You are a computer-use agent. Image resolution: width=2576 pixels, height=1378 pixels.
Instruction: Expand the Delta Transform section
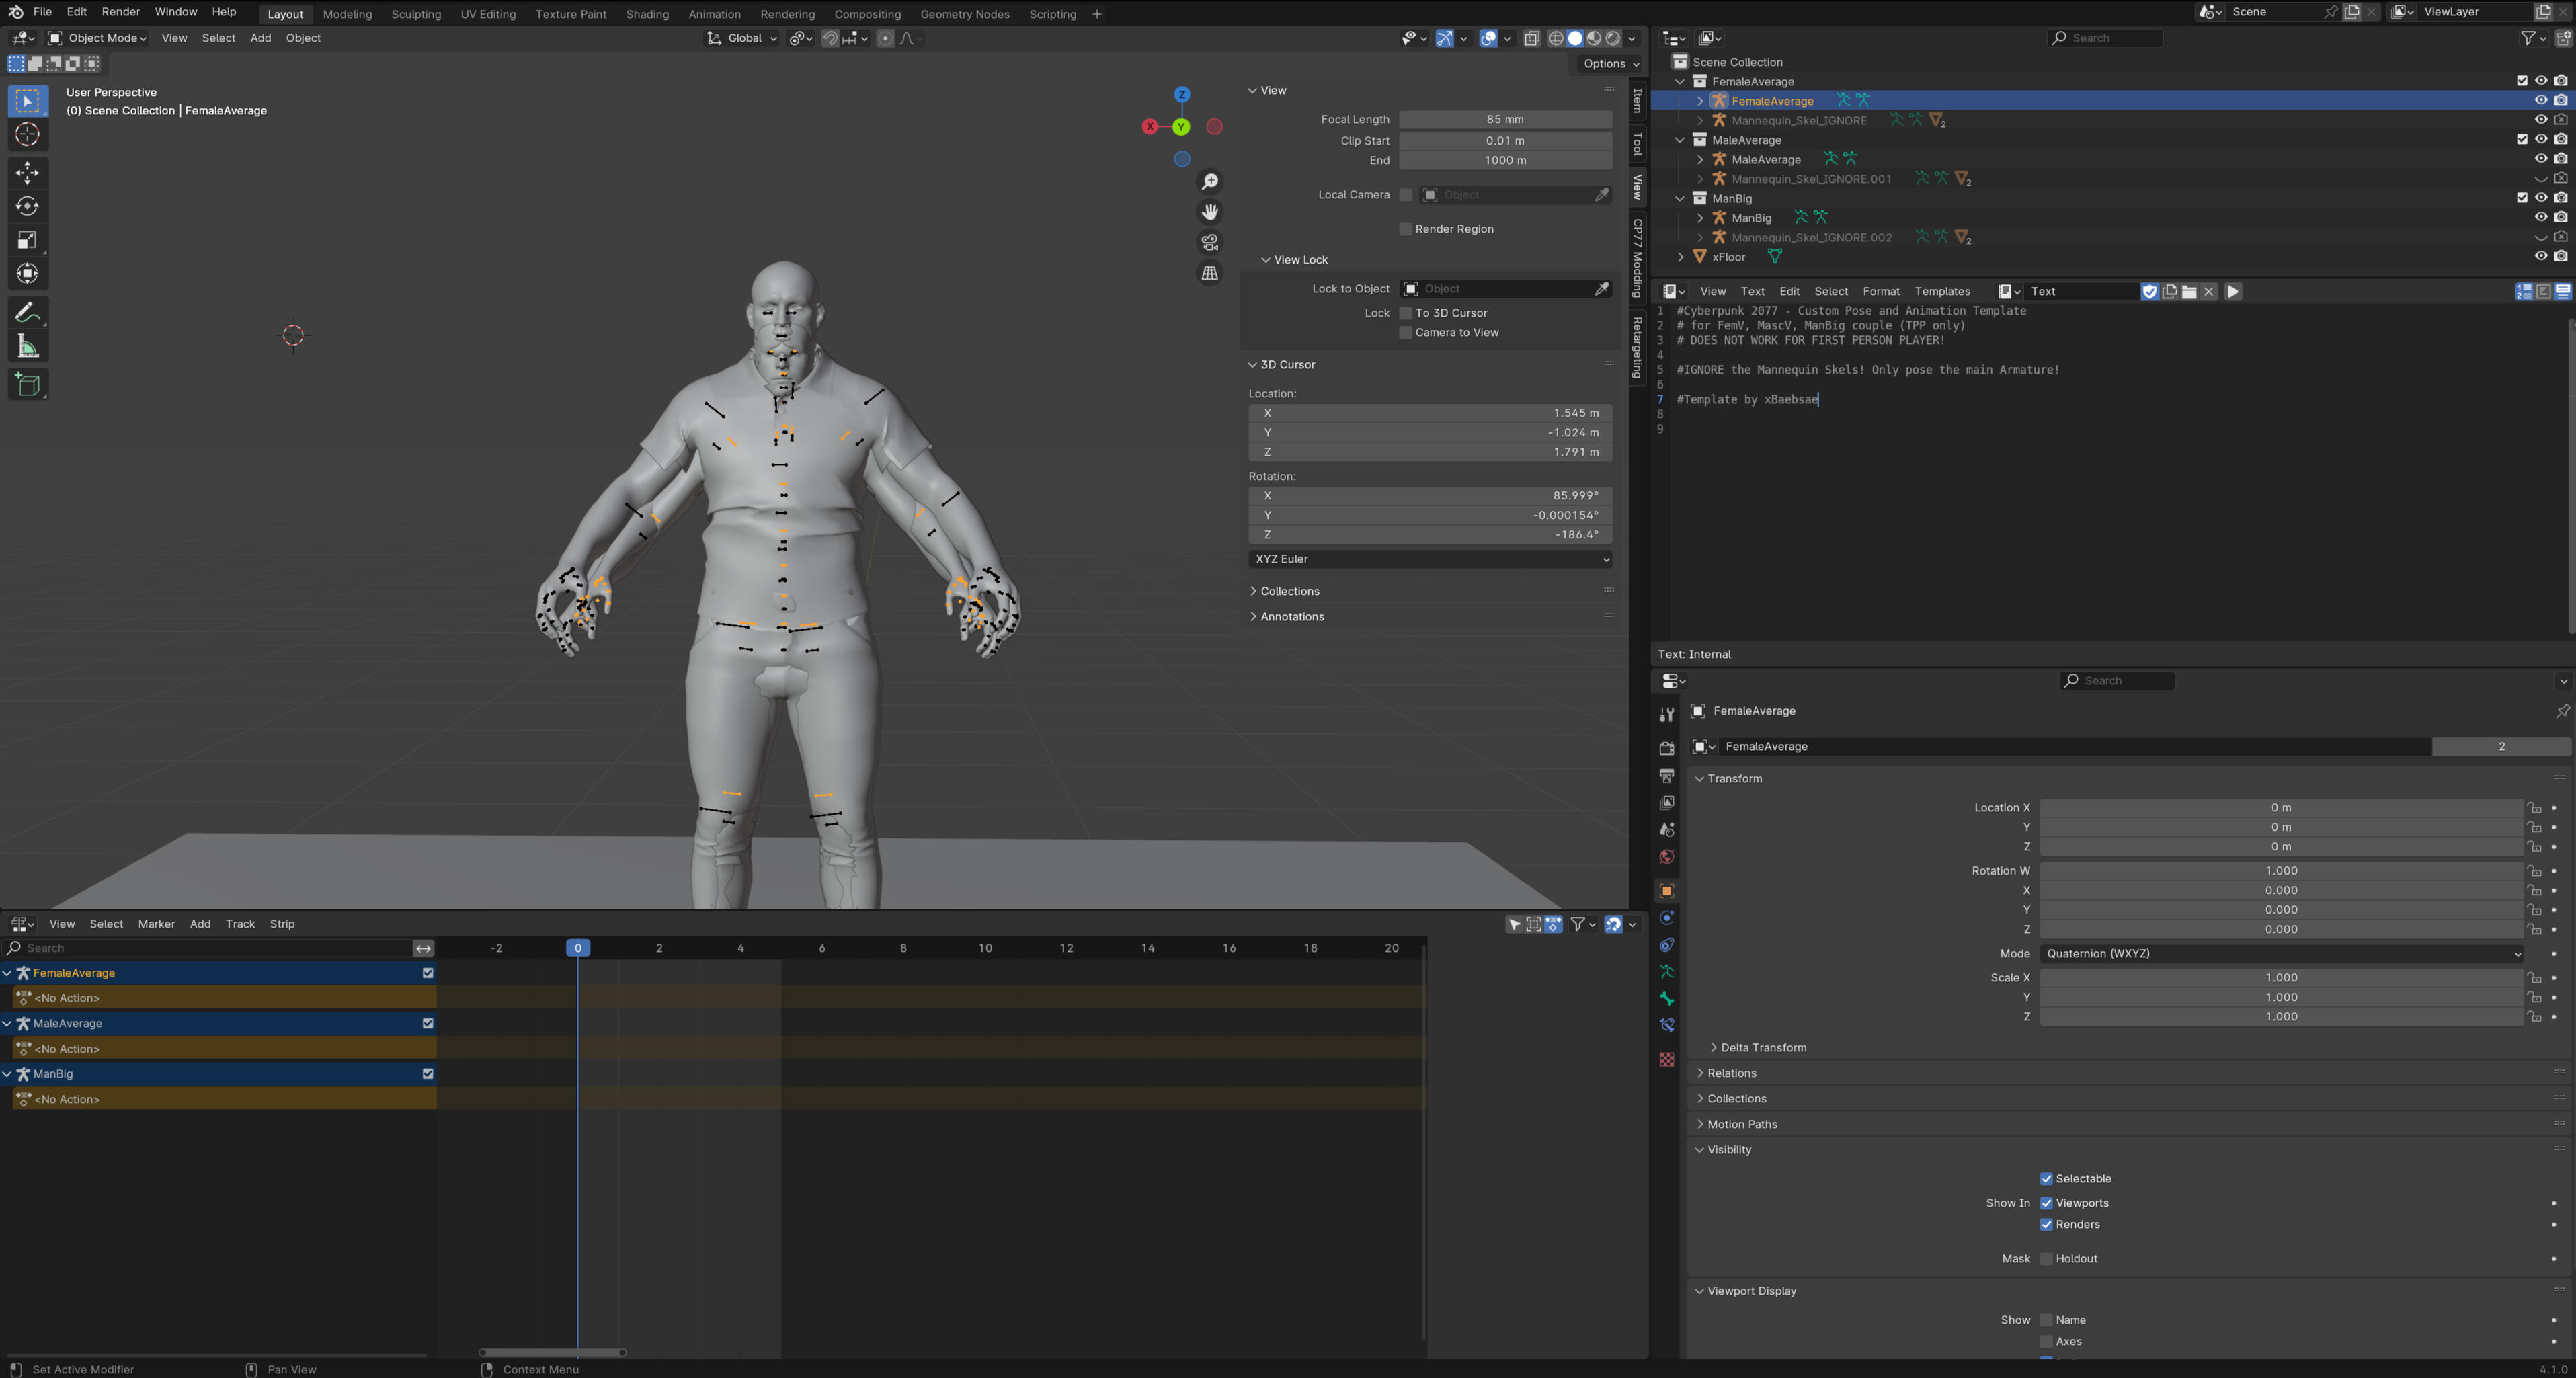tap(1762, 1047)
